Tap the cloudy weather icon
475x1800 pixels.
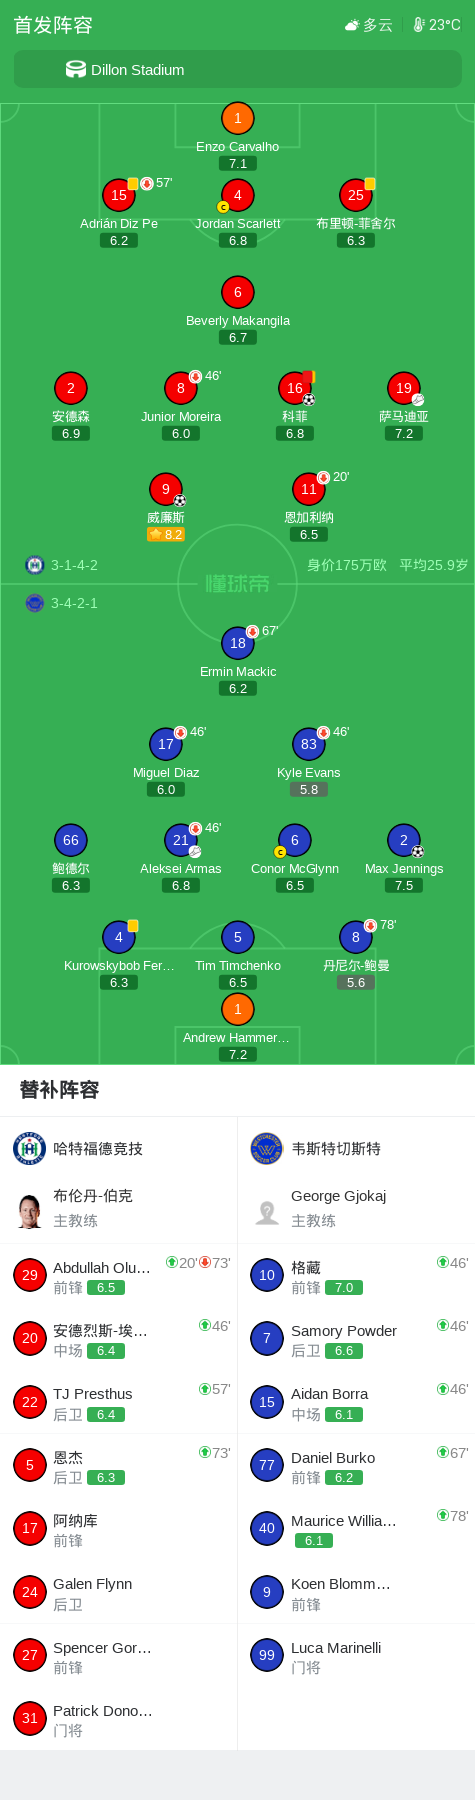click(352, 25)
